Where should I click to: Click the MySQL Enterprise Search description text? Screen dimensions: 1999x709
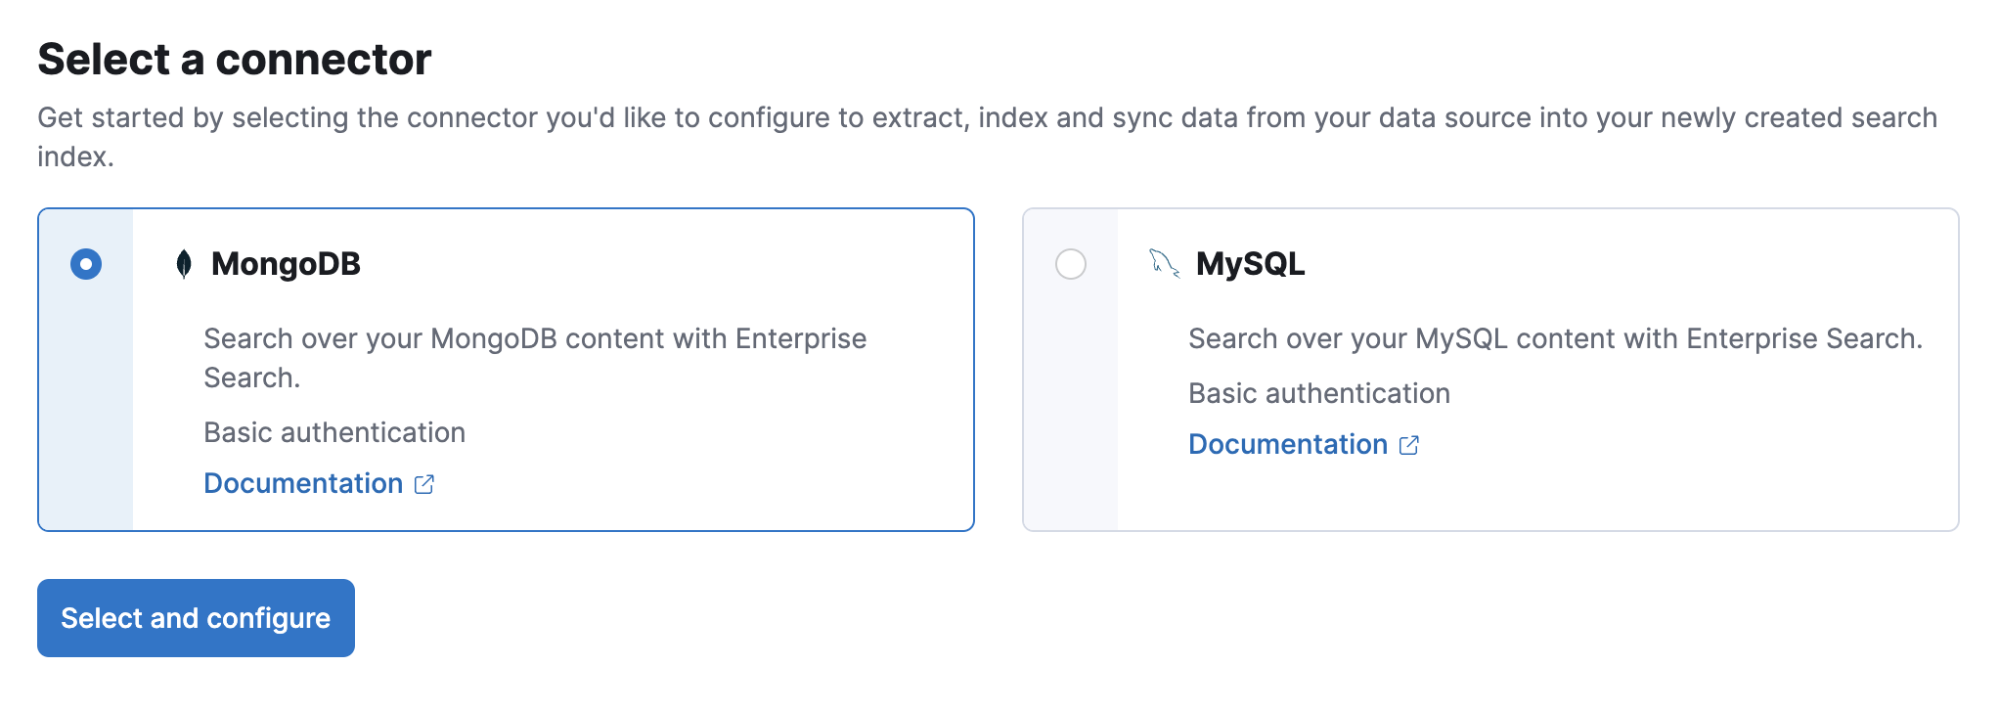(1554, 339)
